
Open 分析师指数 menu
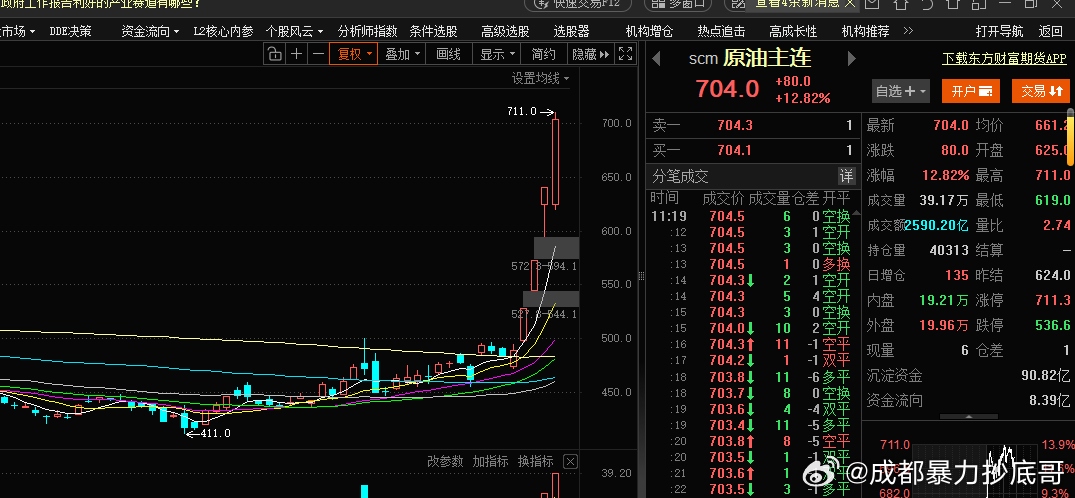click(367, 31)
